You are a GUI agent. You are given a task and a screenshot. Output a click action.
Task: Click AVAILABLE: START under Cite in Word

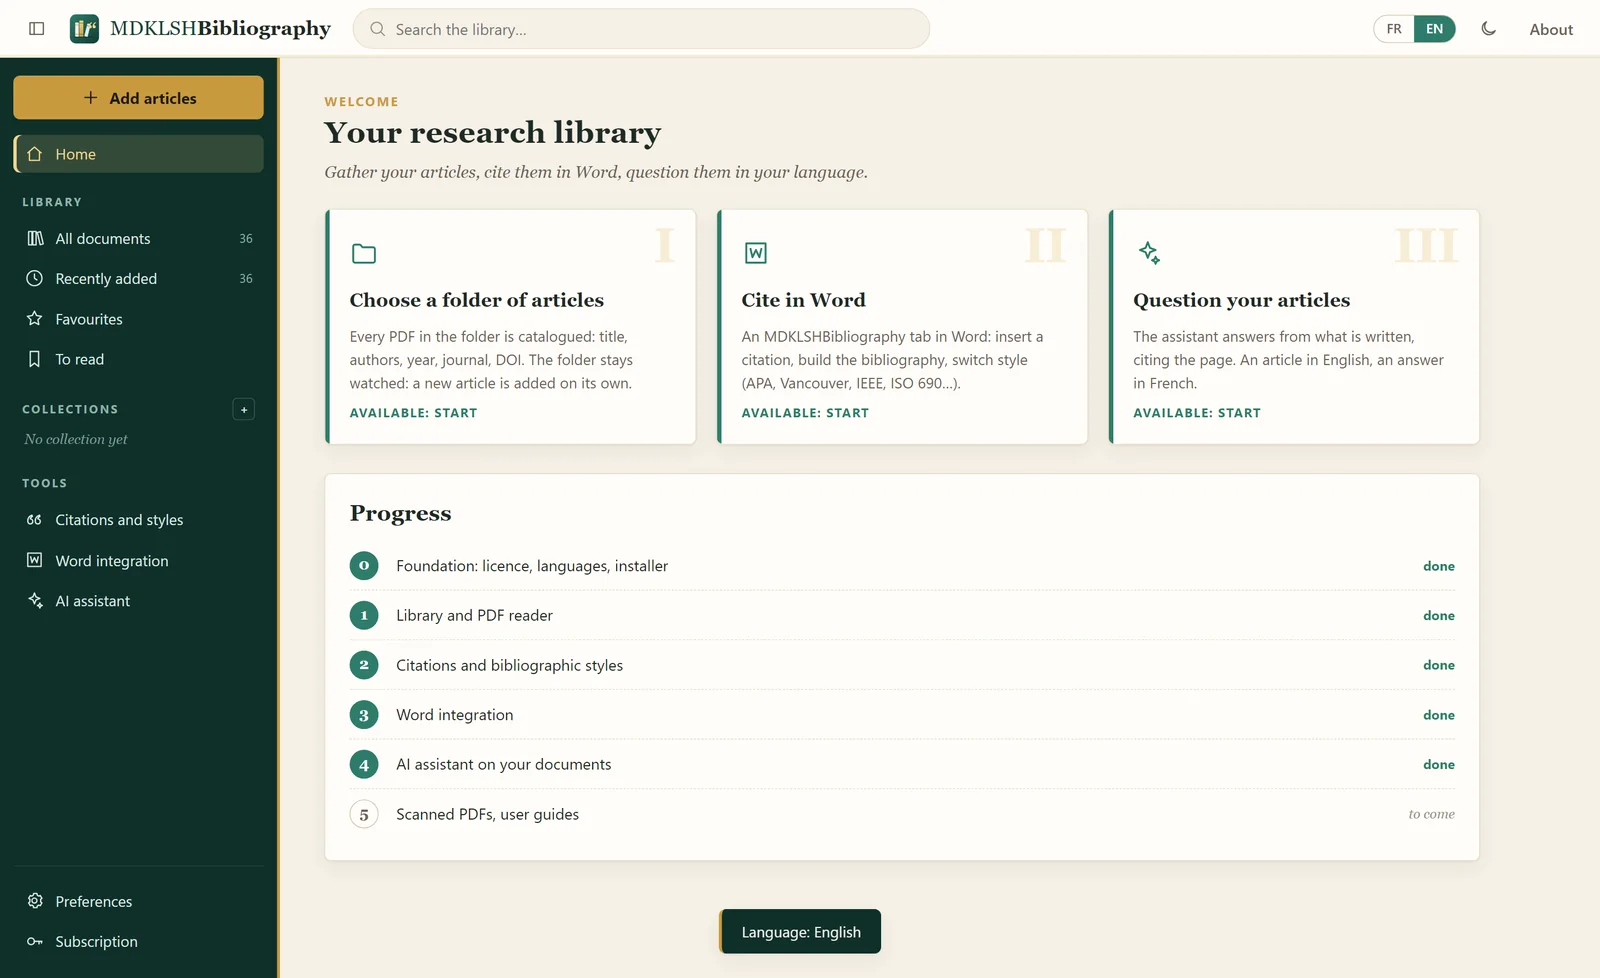[x=805, y=413]
